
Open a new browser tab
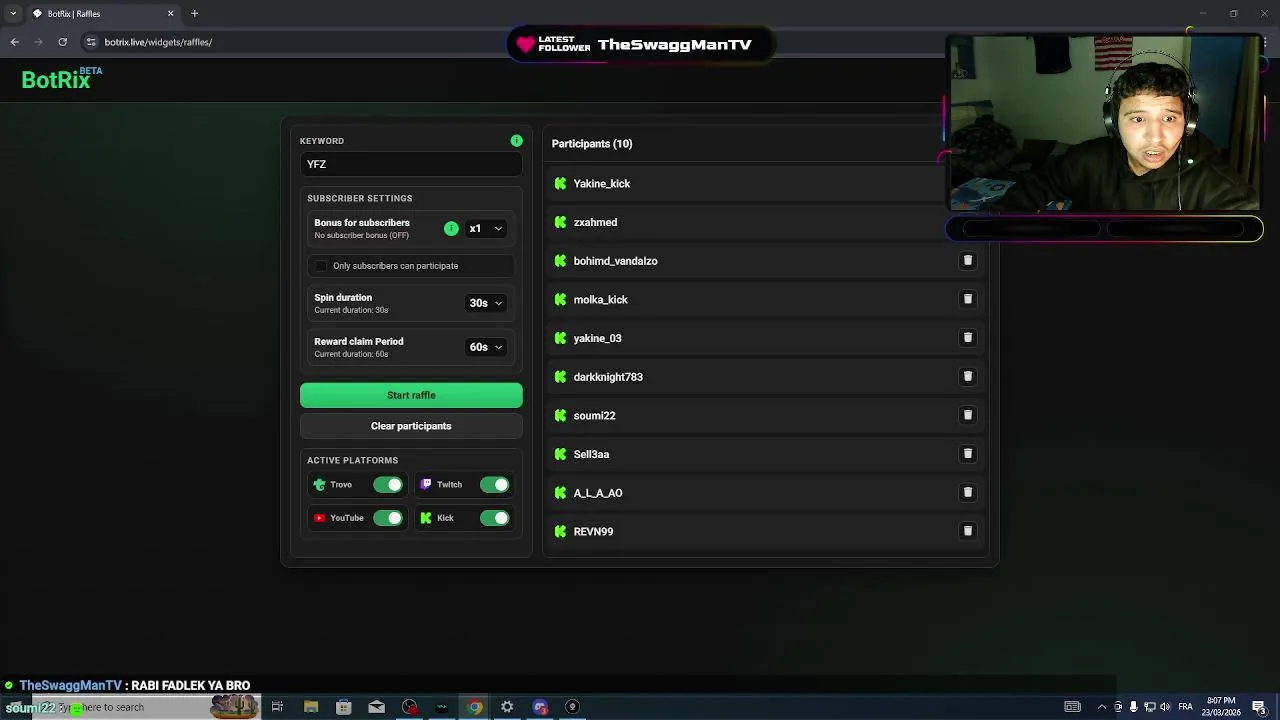(194, 14)
